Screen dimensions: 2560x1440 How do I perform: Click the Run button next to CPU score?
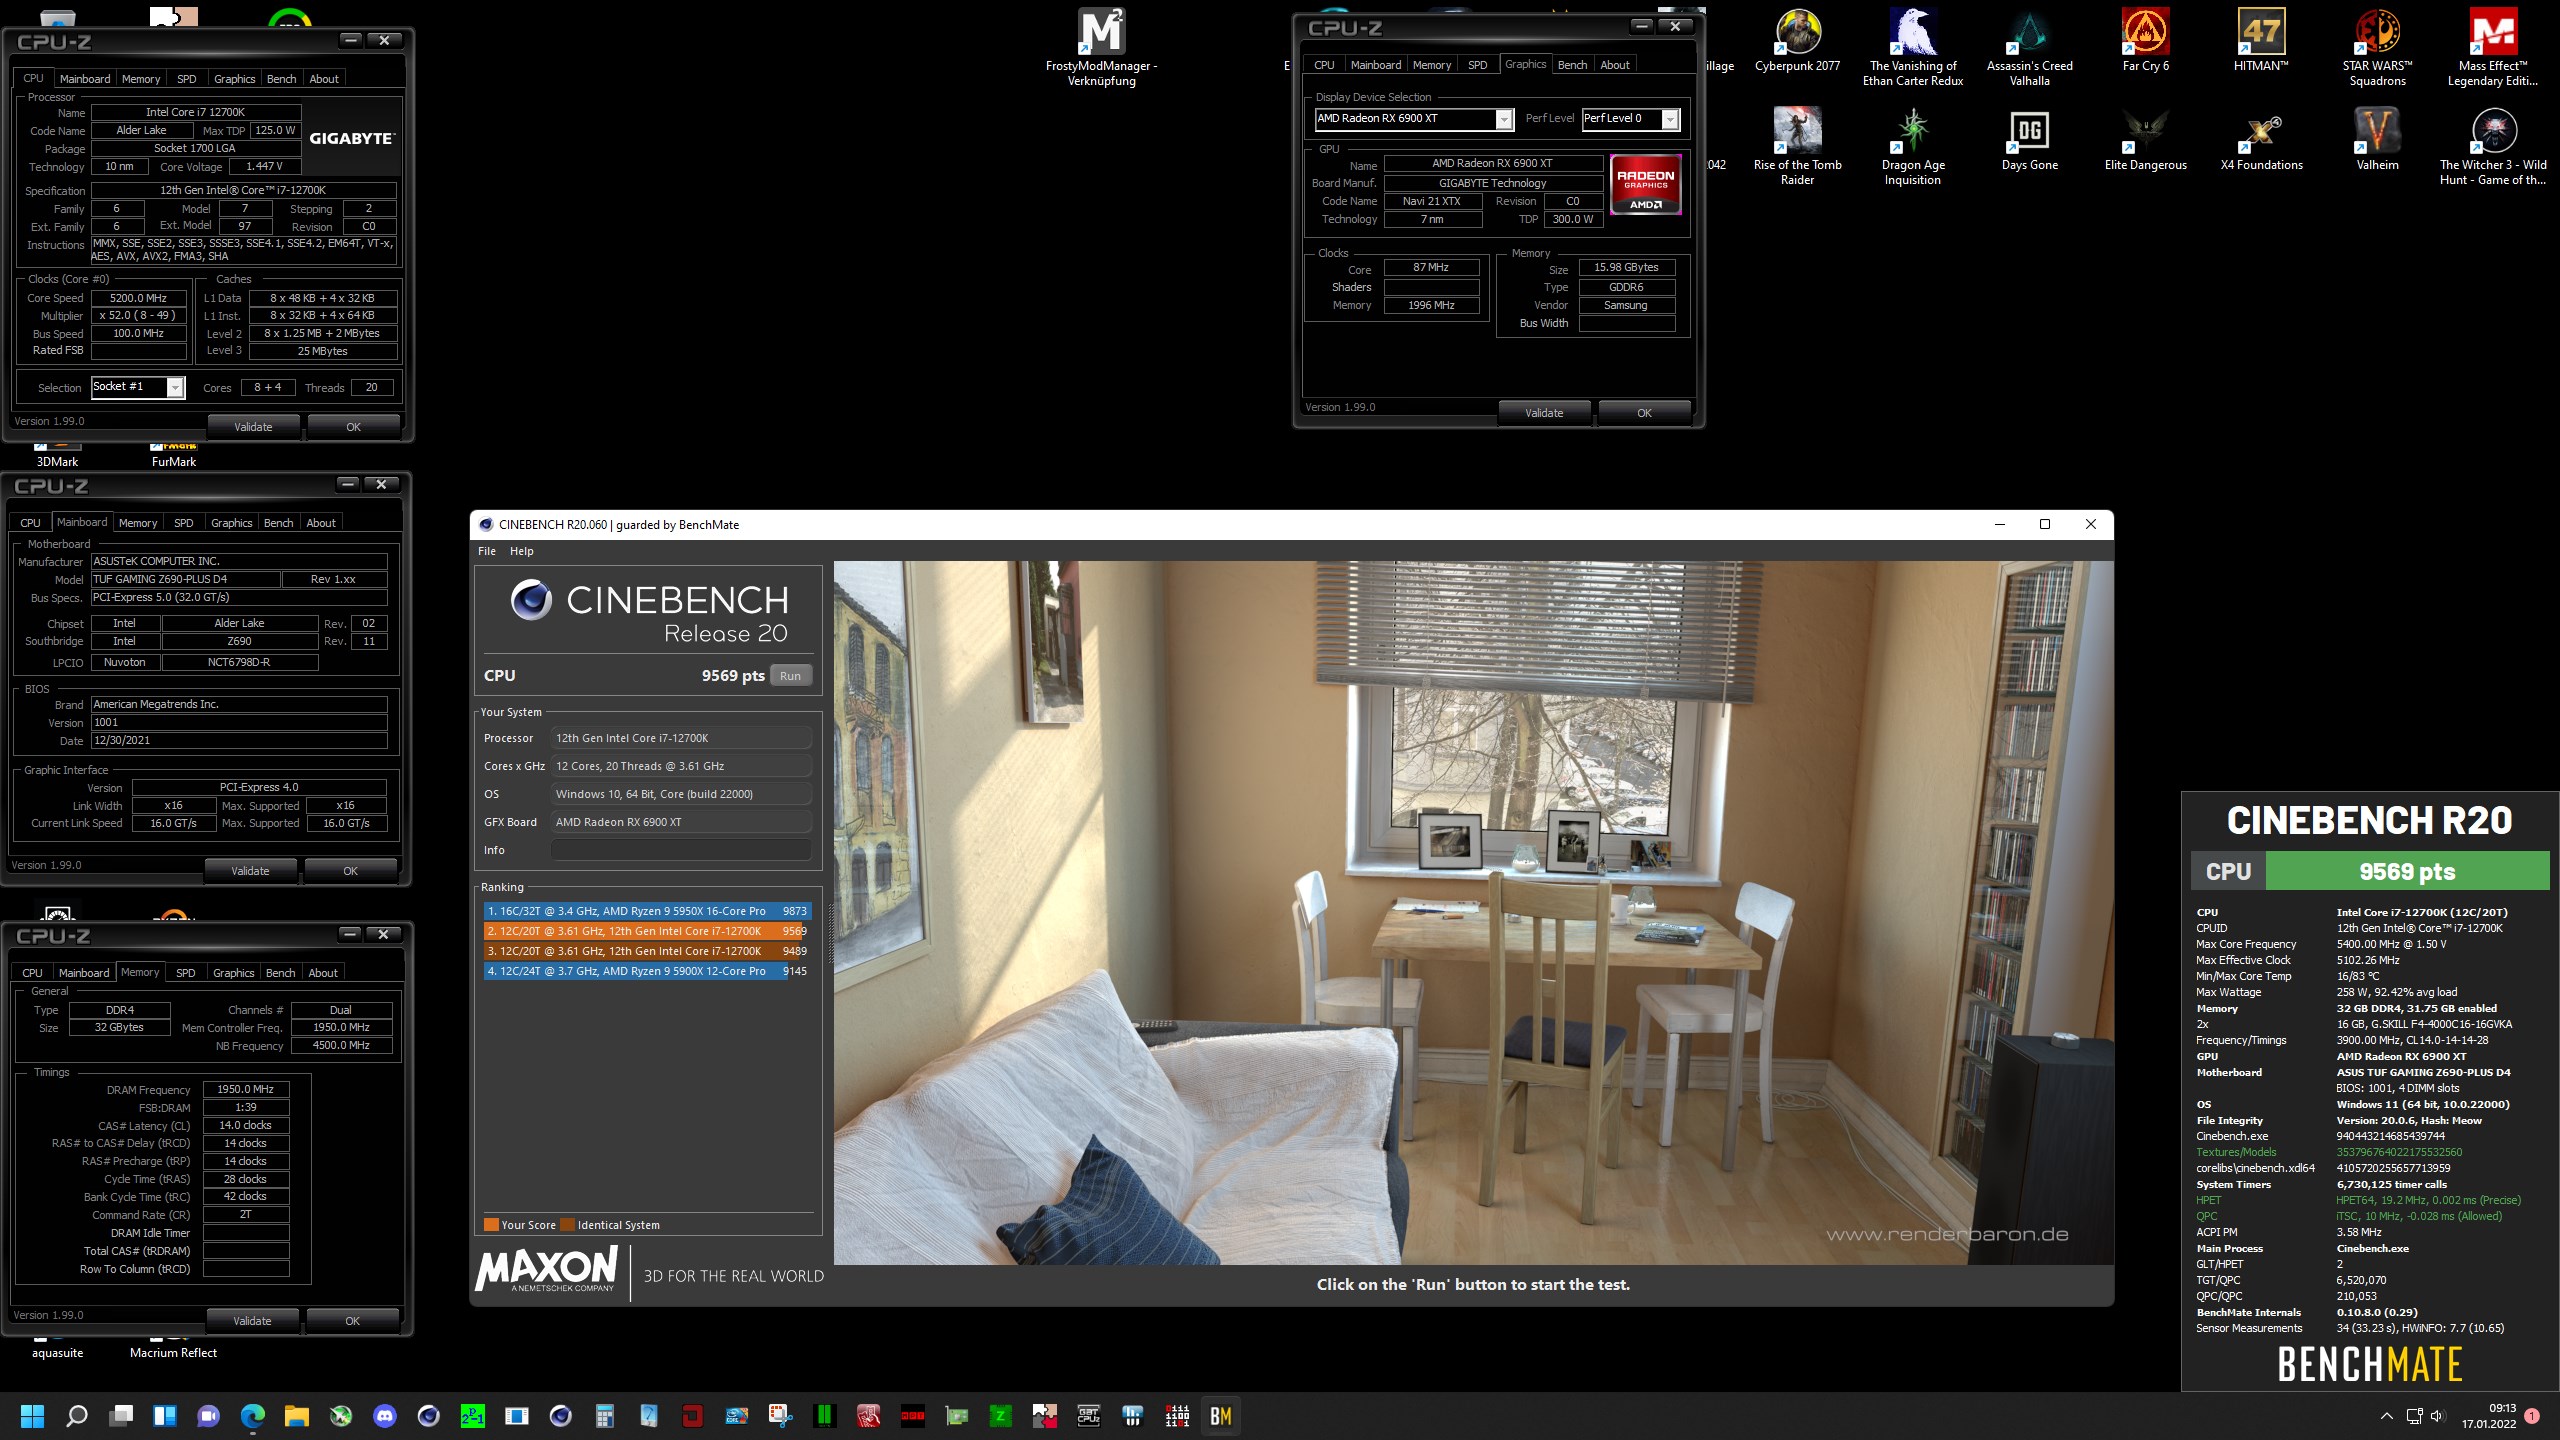(x=791, y=676)
